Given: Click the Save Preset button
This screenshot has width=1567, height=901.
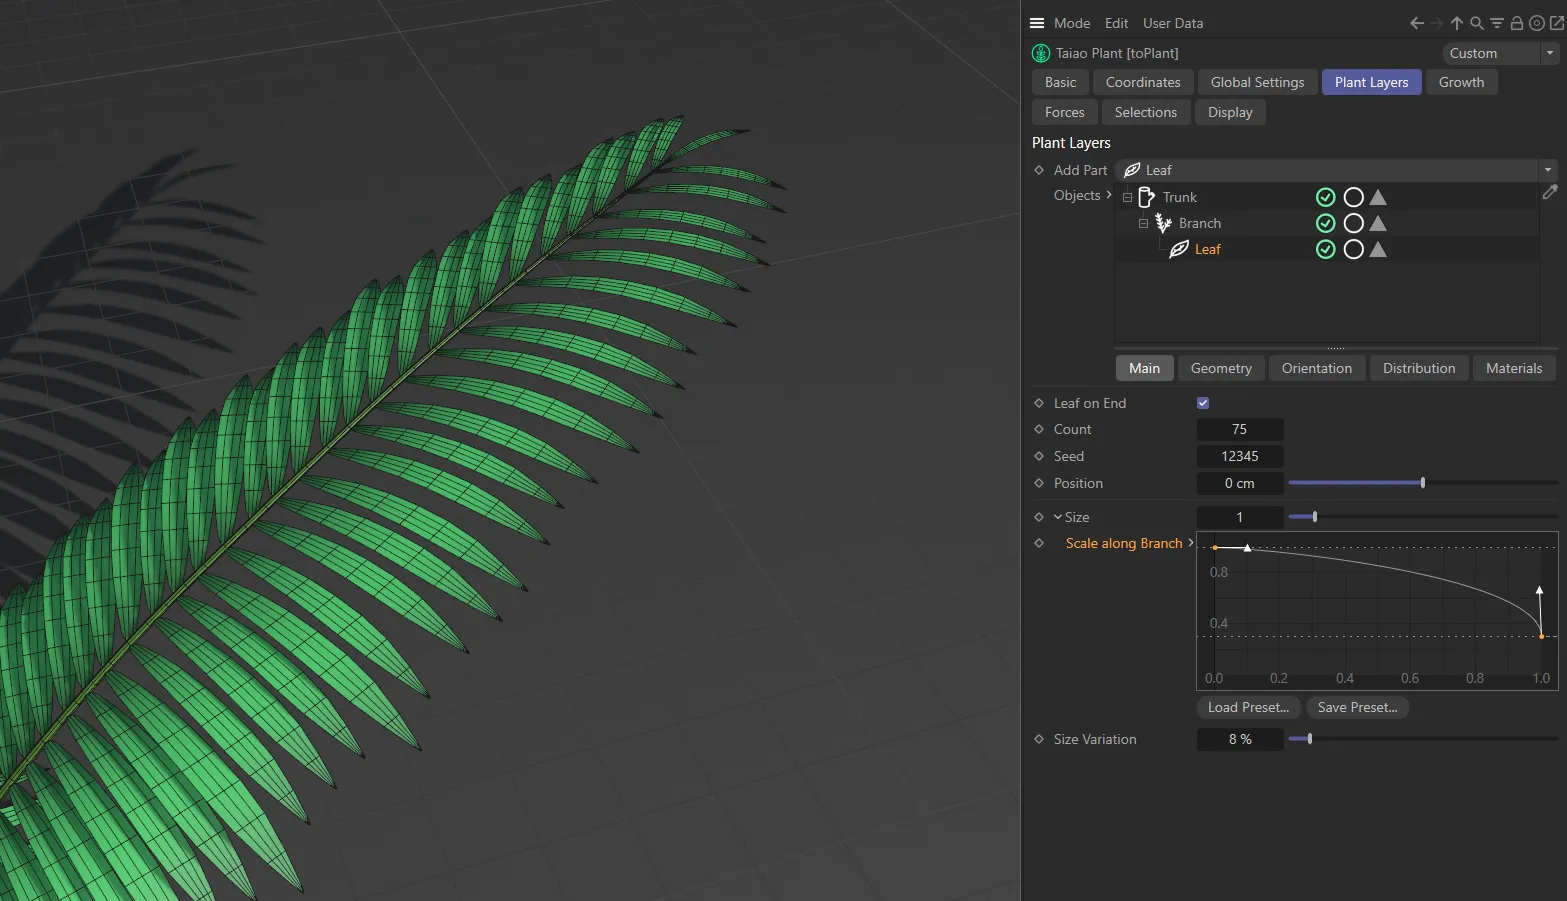Looking at the screenshot, I should coord(1357,707).
